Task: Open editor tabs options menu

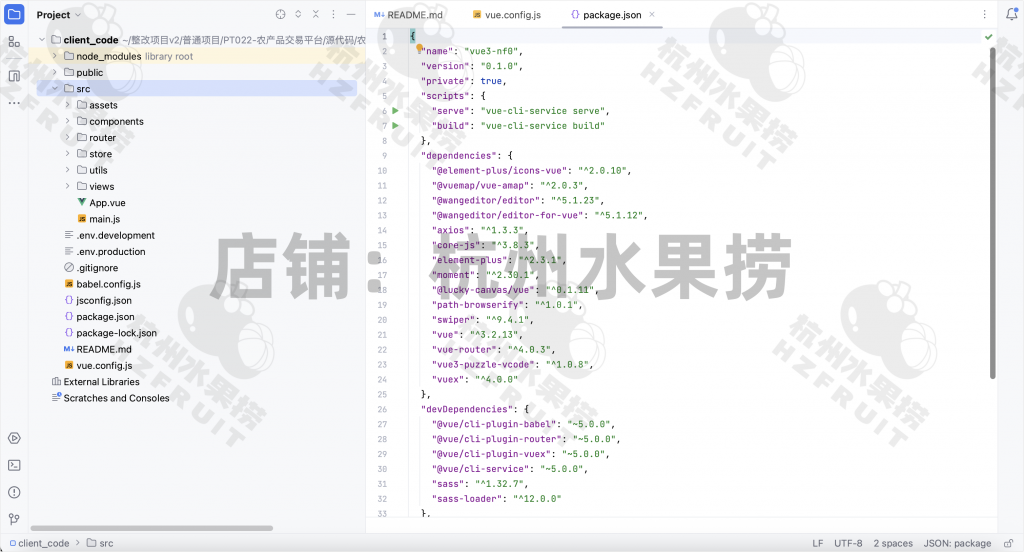Action: point(985,14)
